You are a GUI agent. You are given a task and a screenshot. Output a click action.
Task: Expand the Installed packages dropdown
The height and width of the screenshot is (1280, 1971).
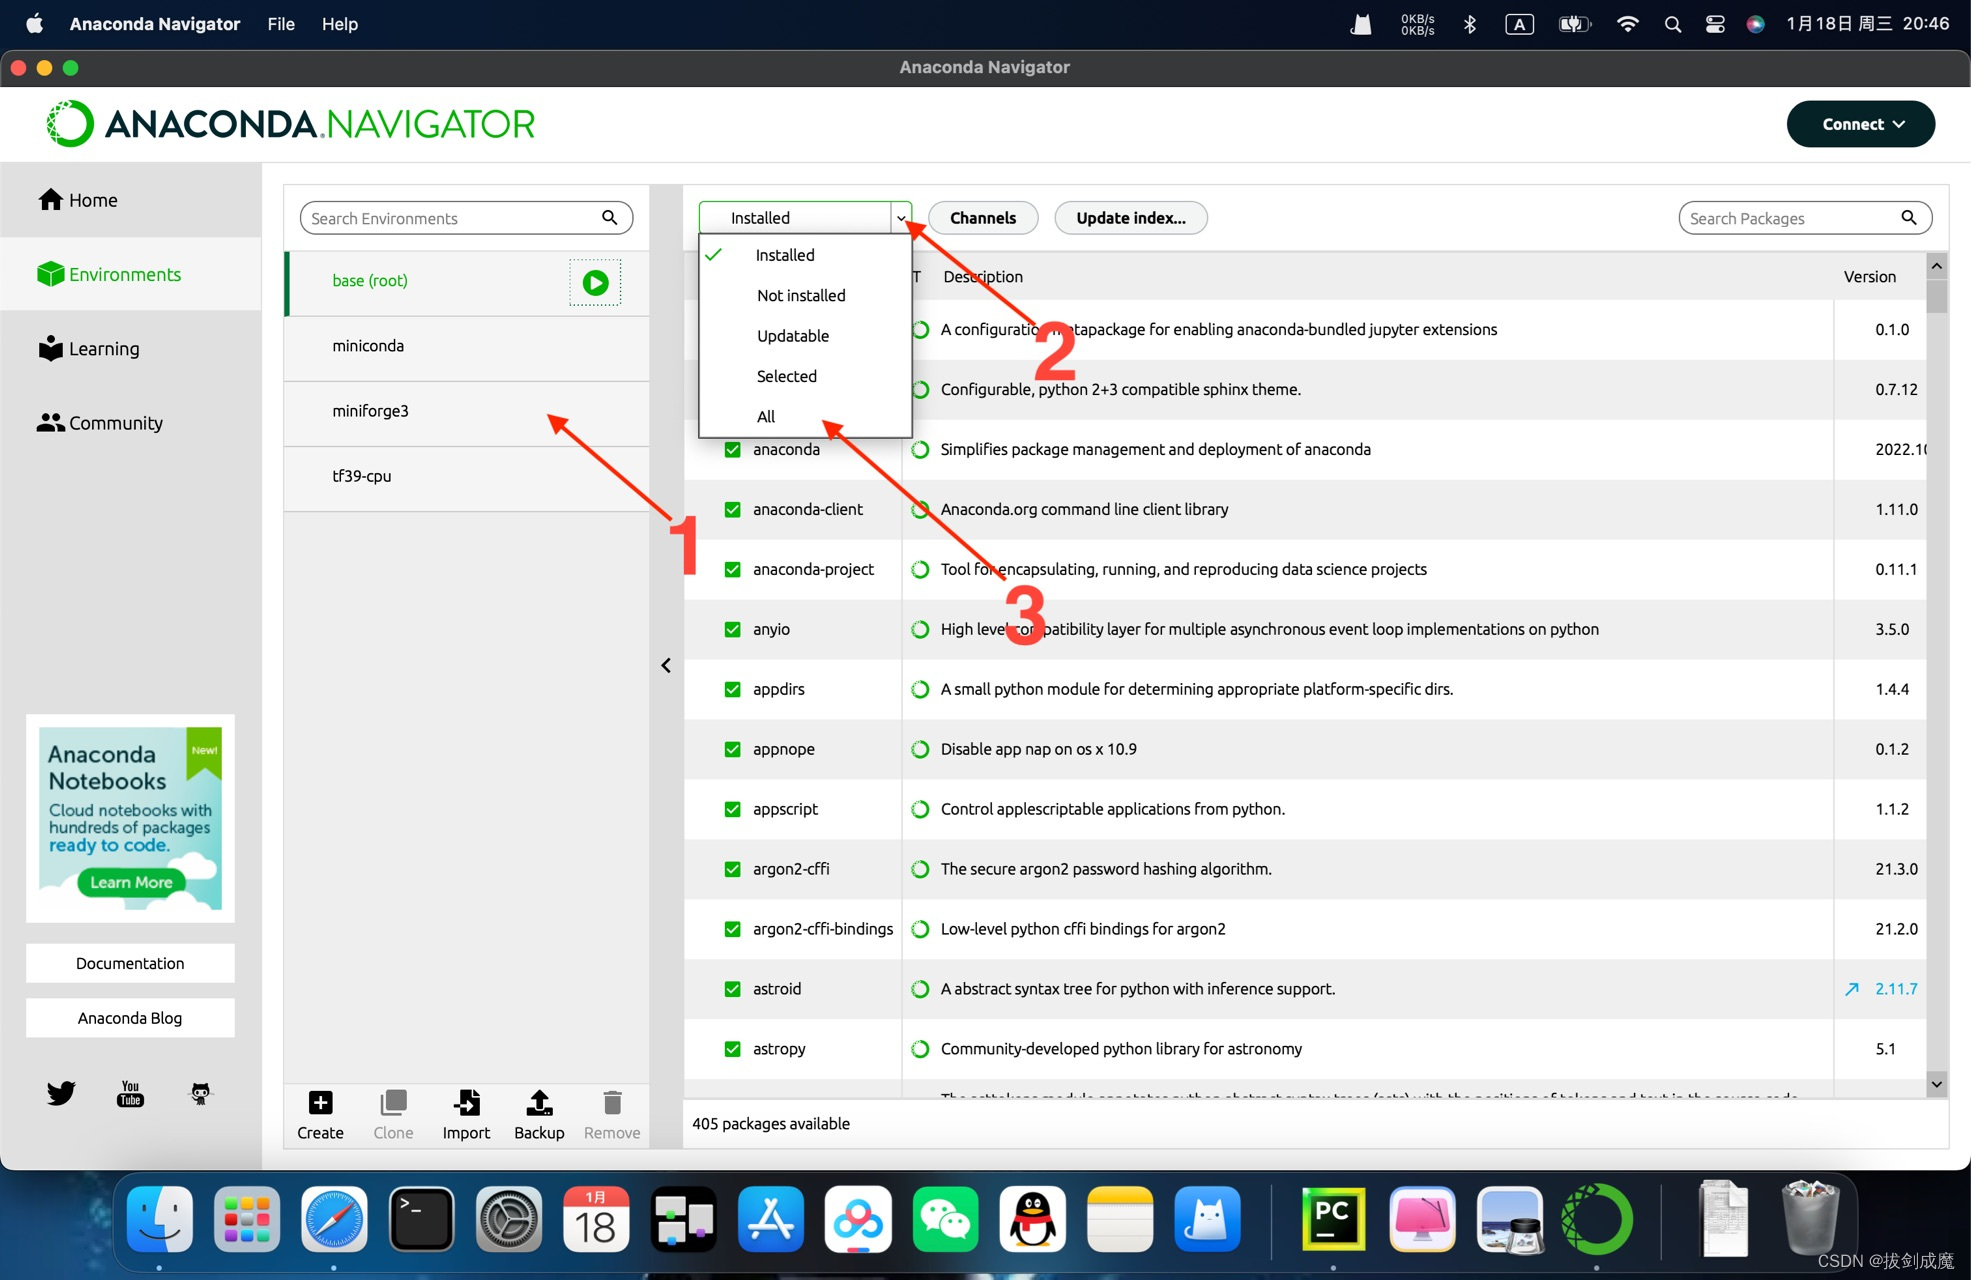[x=899, y=217]
